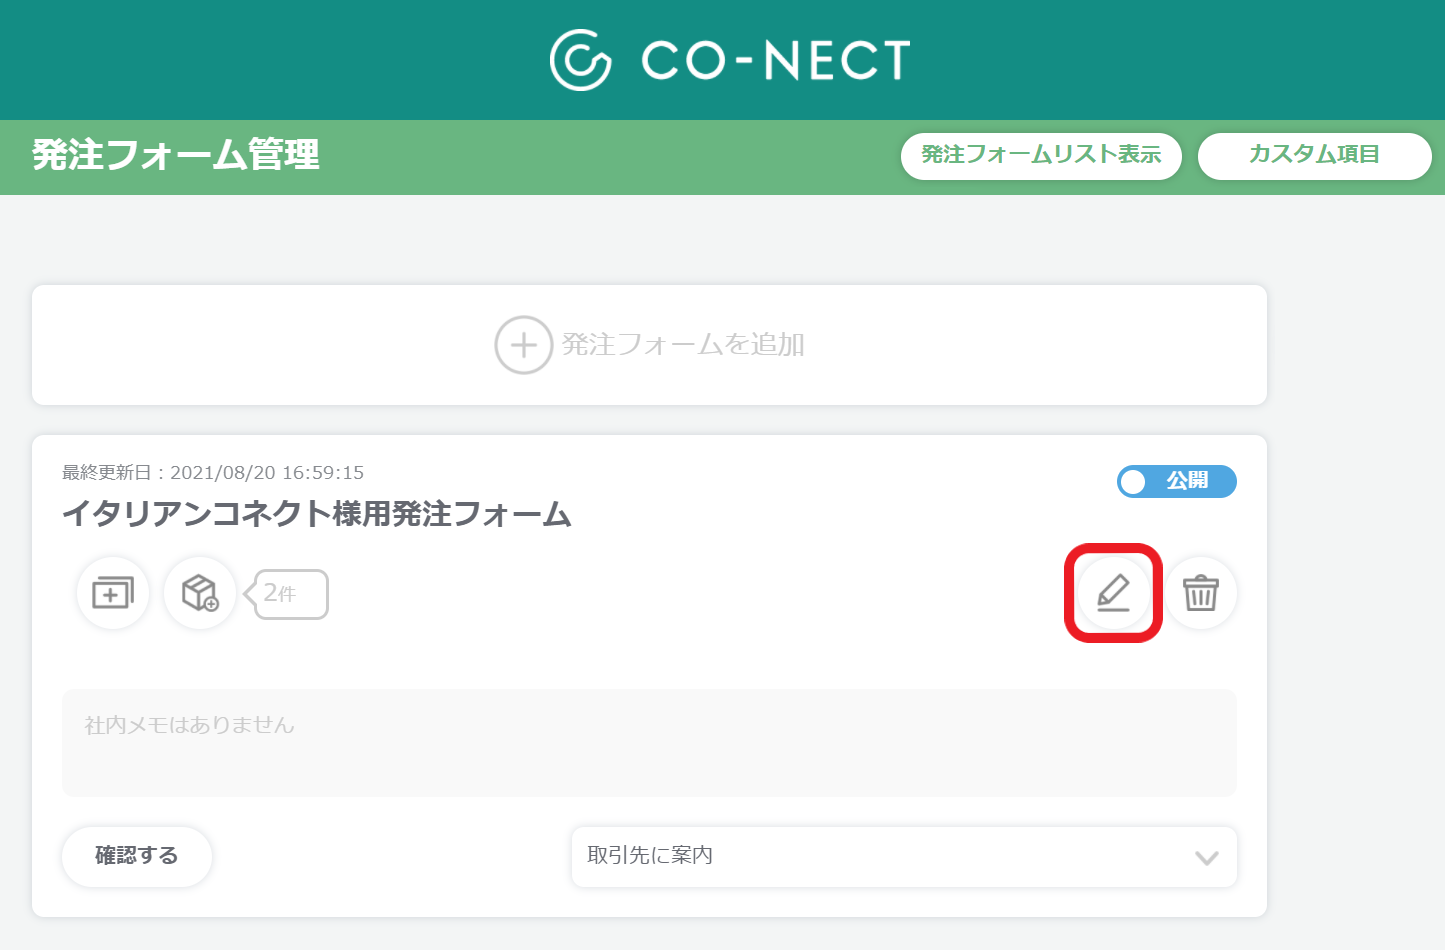This screenshot has width=1445, height=950.
Task: Open 発注フォームリスト表示 view
Action: tap(1041, 156)
